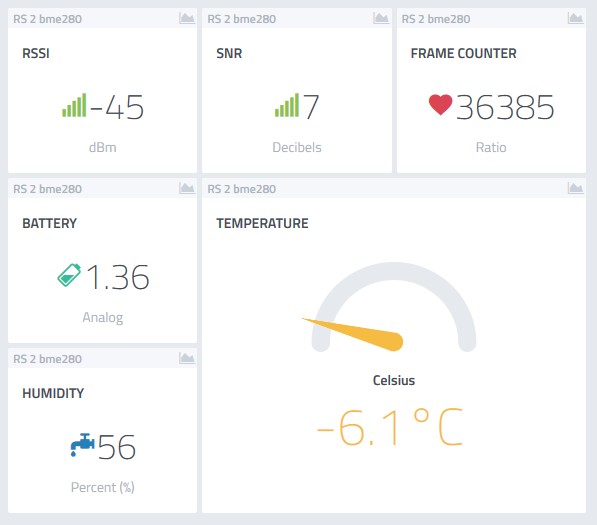View chart for Humidity widget
The image size is (597, 525).
(187, 358)
